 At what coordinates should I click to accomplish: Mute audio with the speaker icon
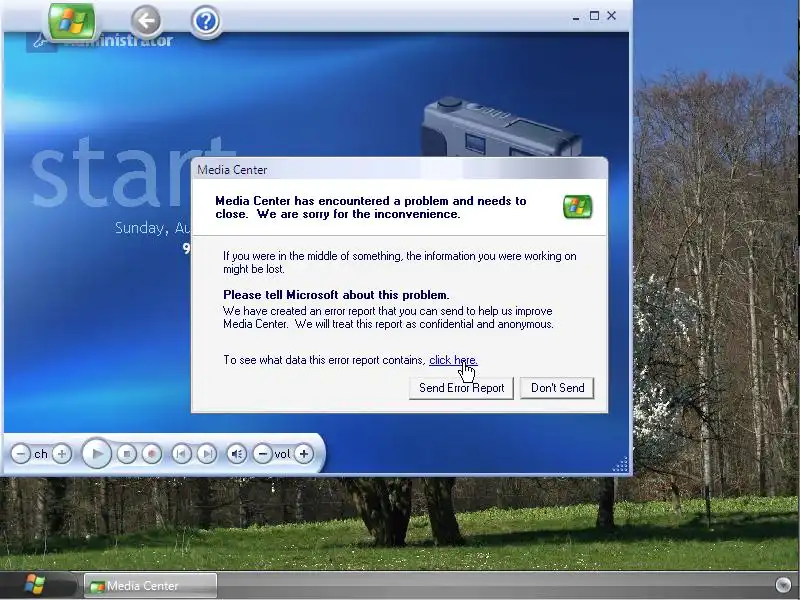click(236, 454)
